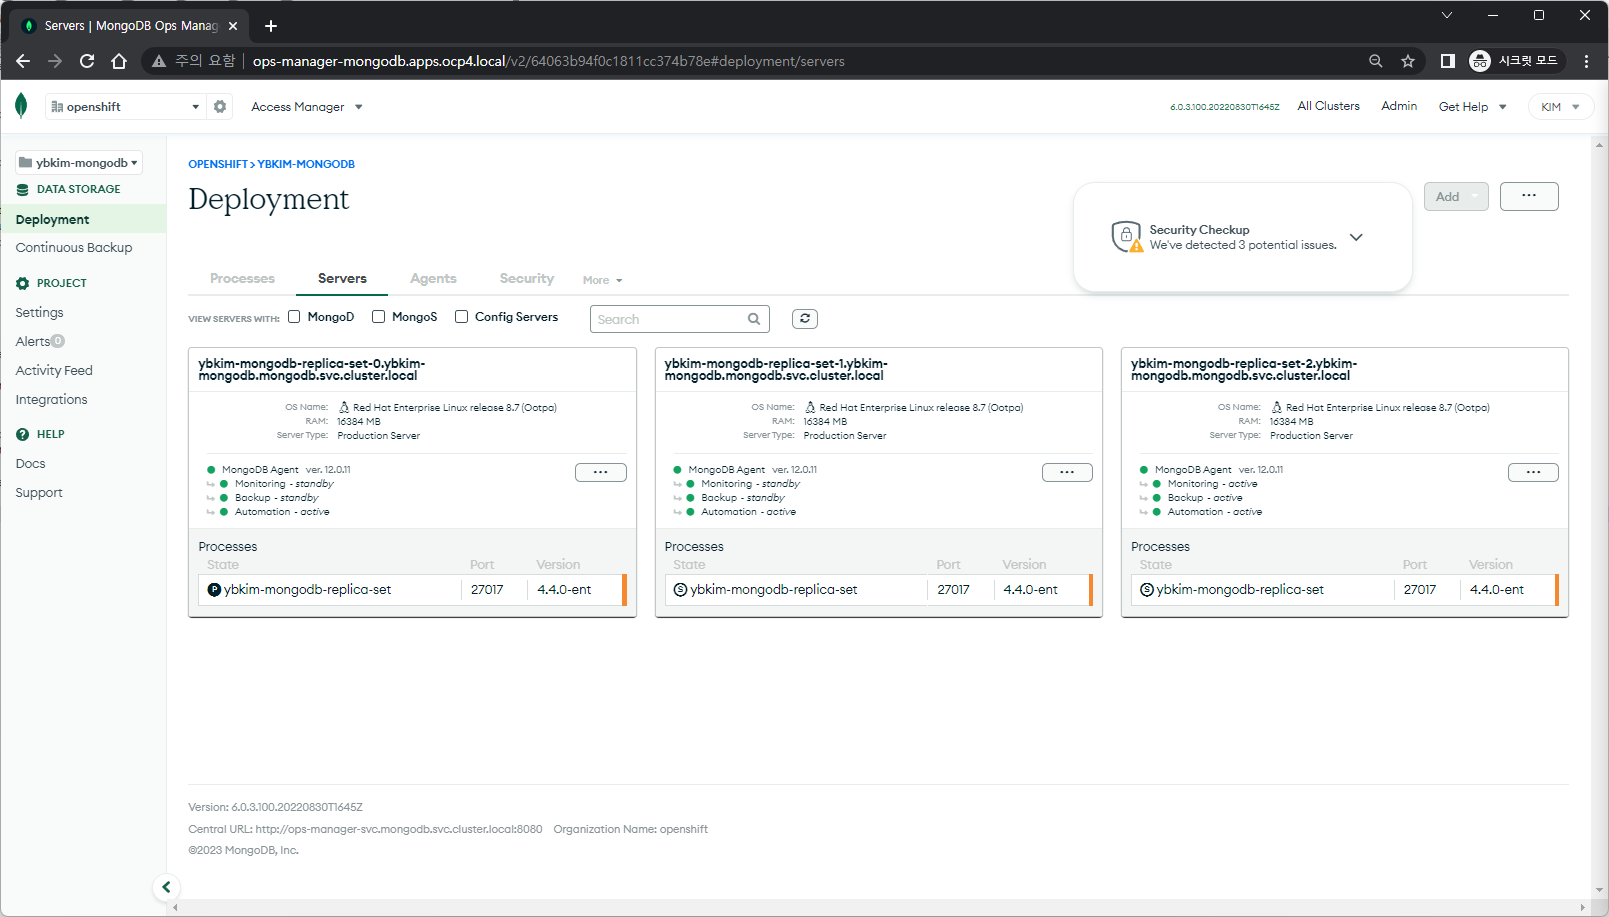
Task: Click primary state icon of replica-set-0 process
Action: (214, 590)
